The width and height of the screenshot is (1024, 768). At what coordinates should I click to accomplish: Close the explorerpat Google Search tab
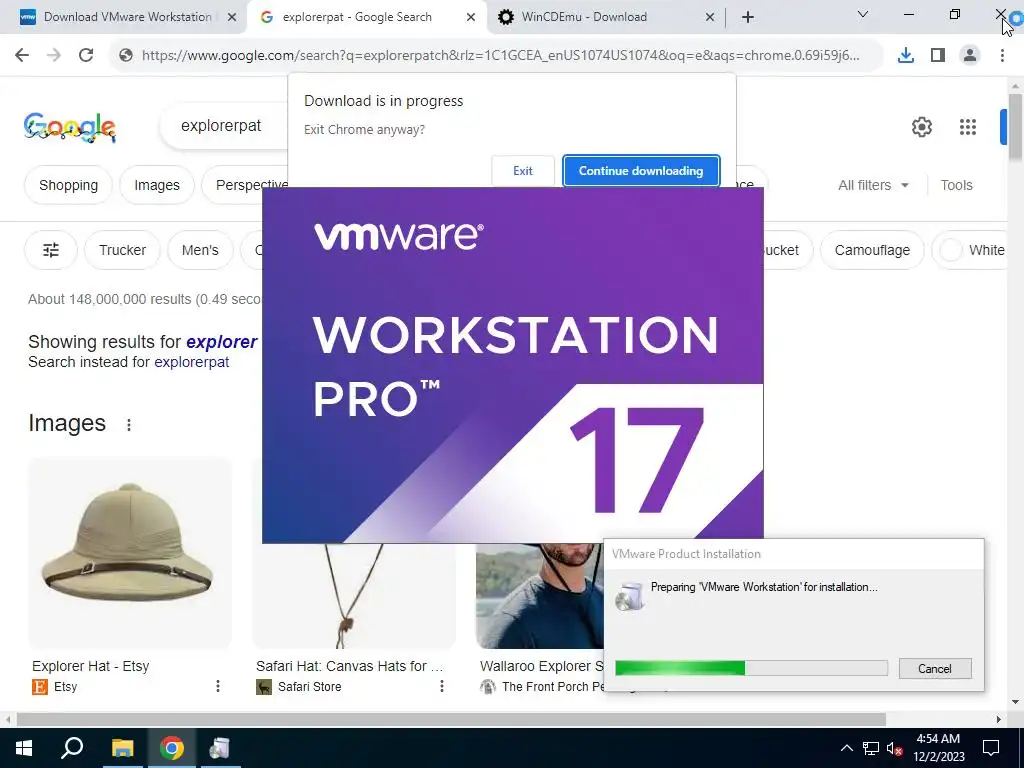pos(470,17)
